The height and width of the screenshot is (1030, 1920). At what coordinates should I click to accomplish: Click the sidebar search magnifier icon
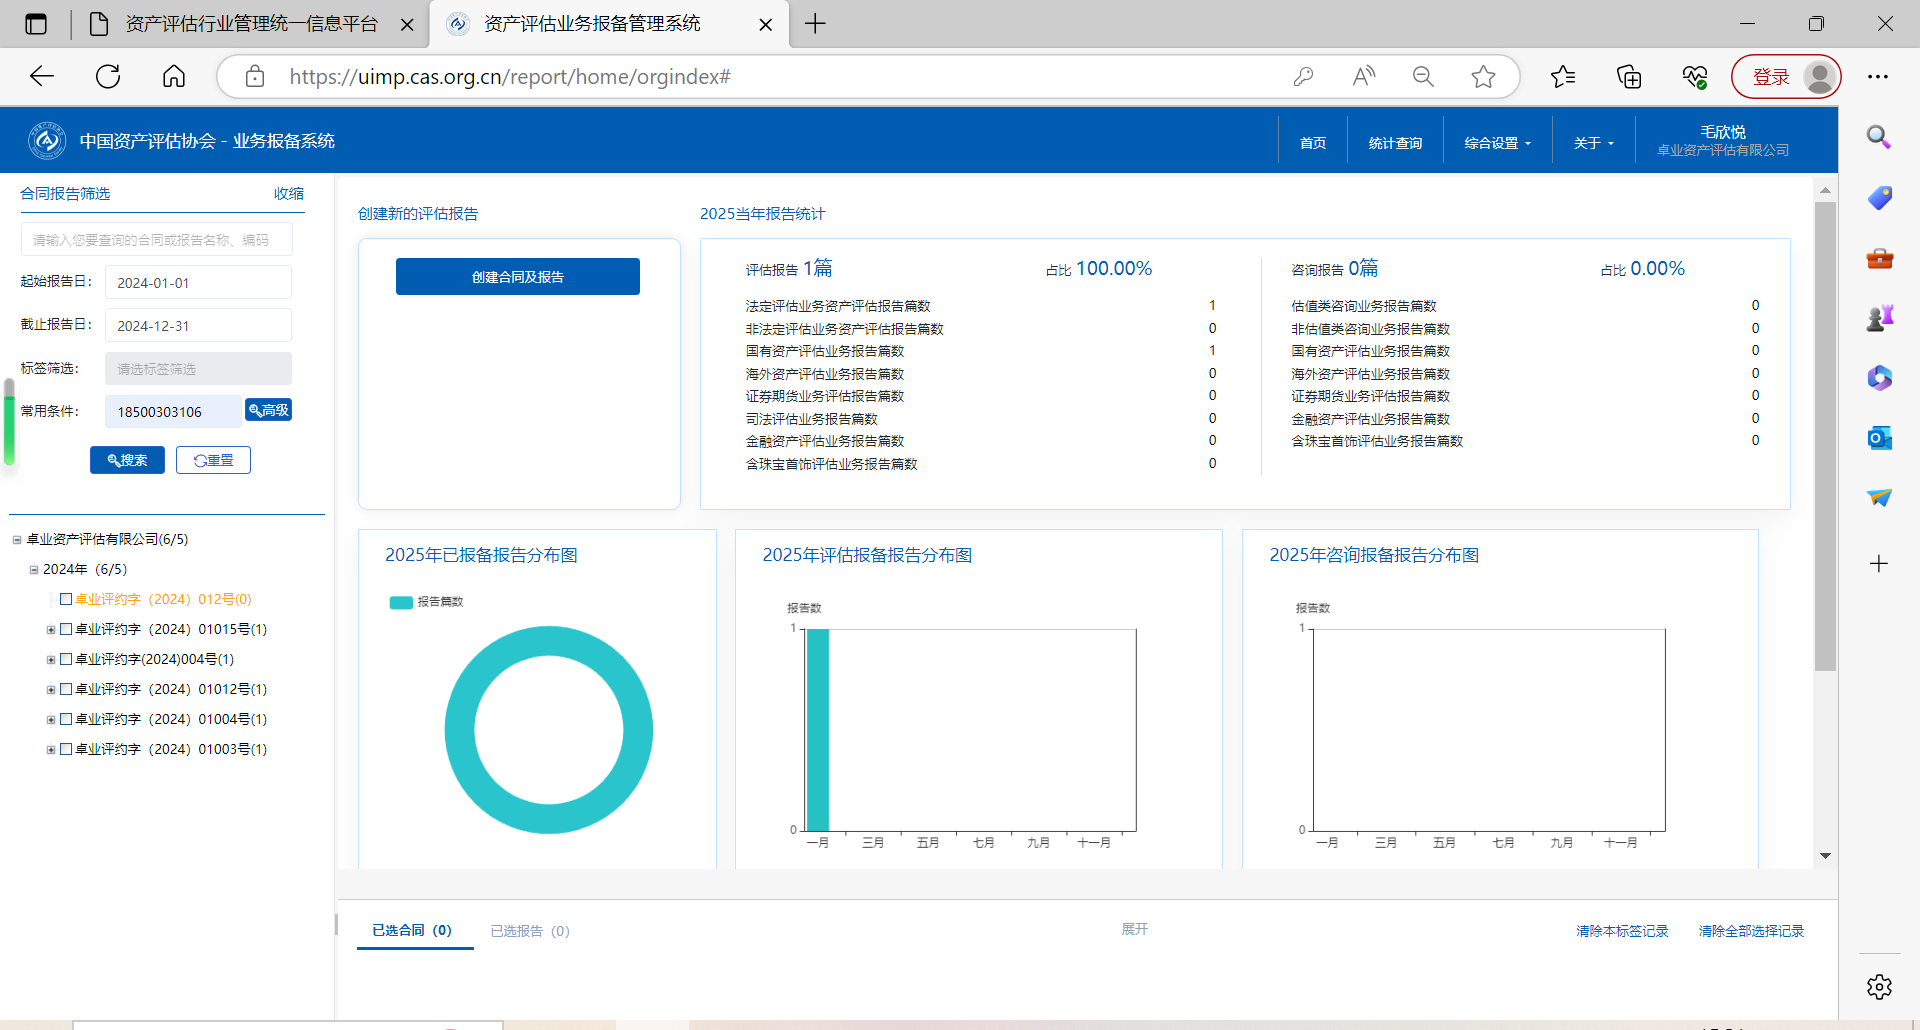coord(1879,138)
